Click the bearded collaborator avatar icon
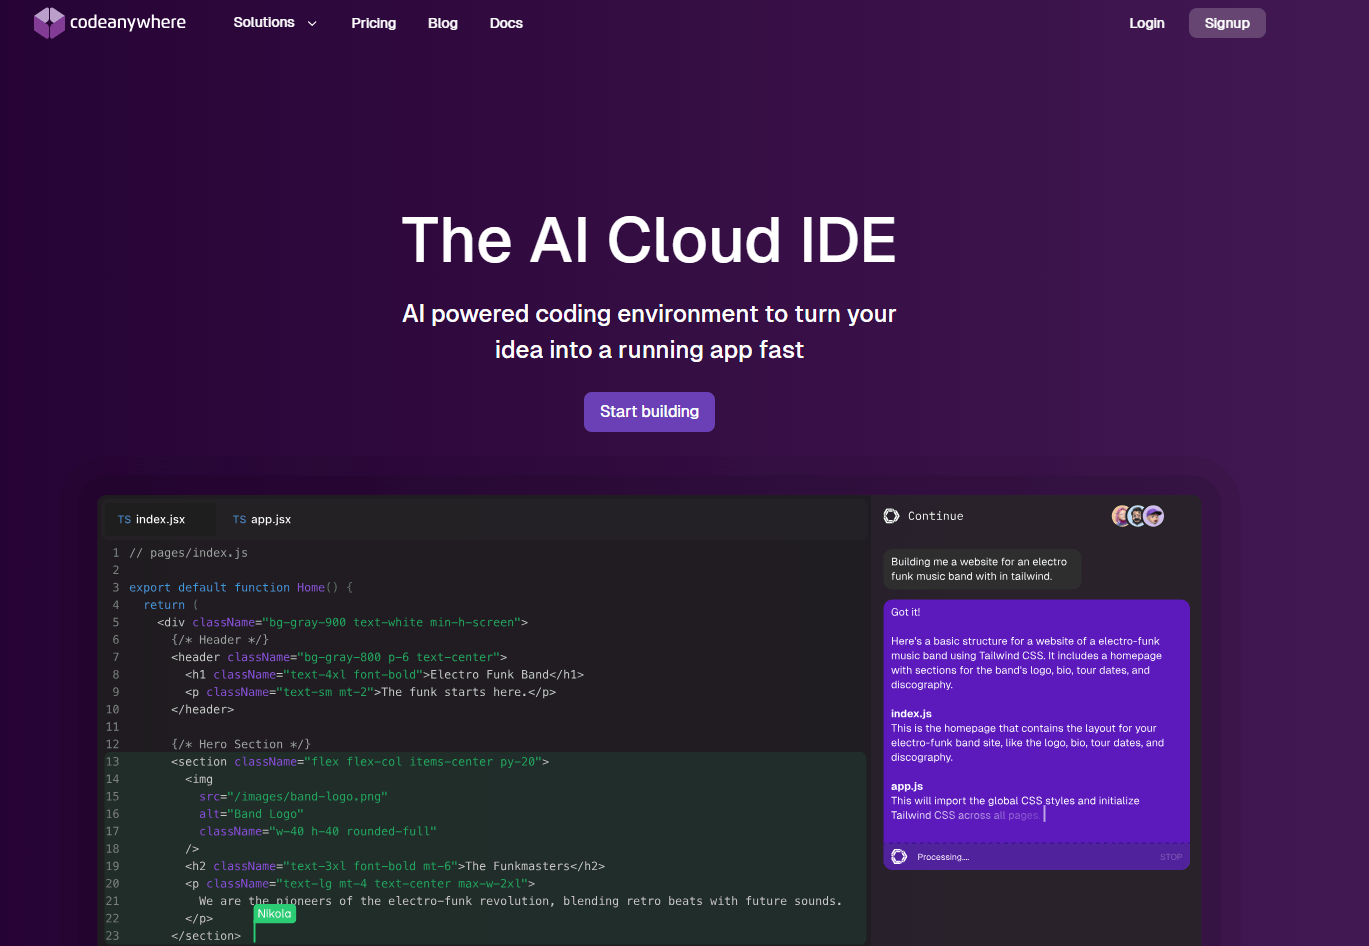The width and height of the screenshot is (1369, 946). (x=1136, y=516)
